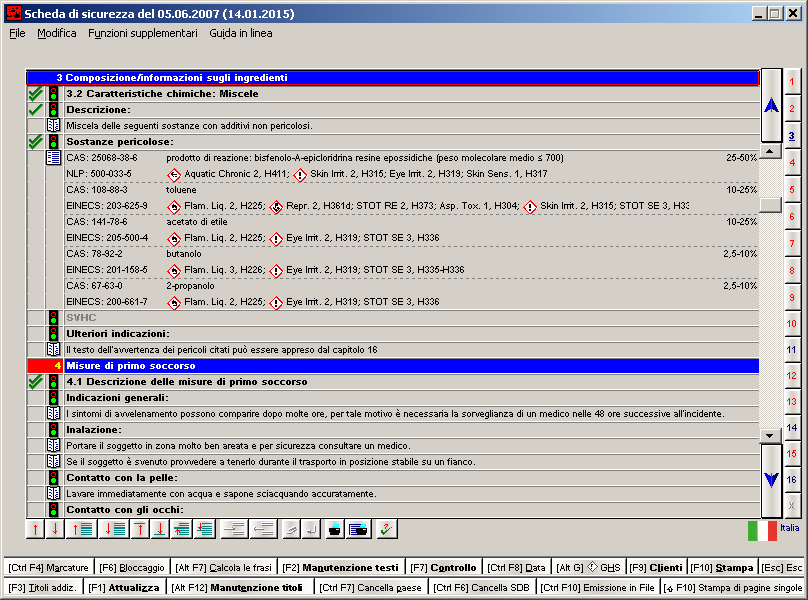Viewport: 808px width, 600px height.
Task: Jump to chapter 4 in side index
Action: point(791,162)
